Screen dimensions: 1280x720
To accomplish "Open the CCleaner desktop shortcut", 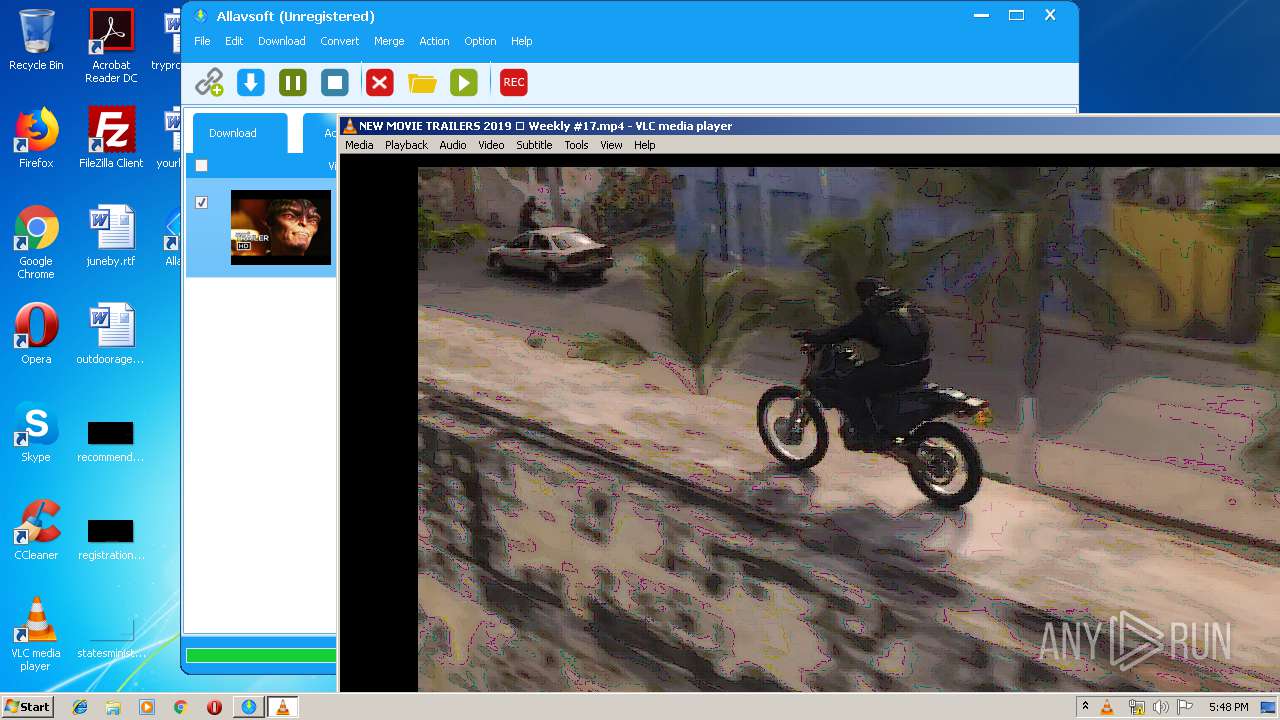I will pyautogui.click(x=36, y=530).
